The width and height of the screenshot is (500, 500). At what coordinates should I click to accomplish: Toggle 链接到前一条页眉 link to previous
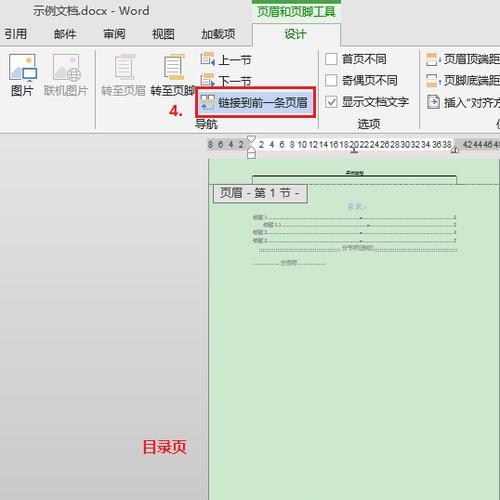pos(256,102)
